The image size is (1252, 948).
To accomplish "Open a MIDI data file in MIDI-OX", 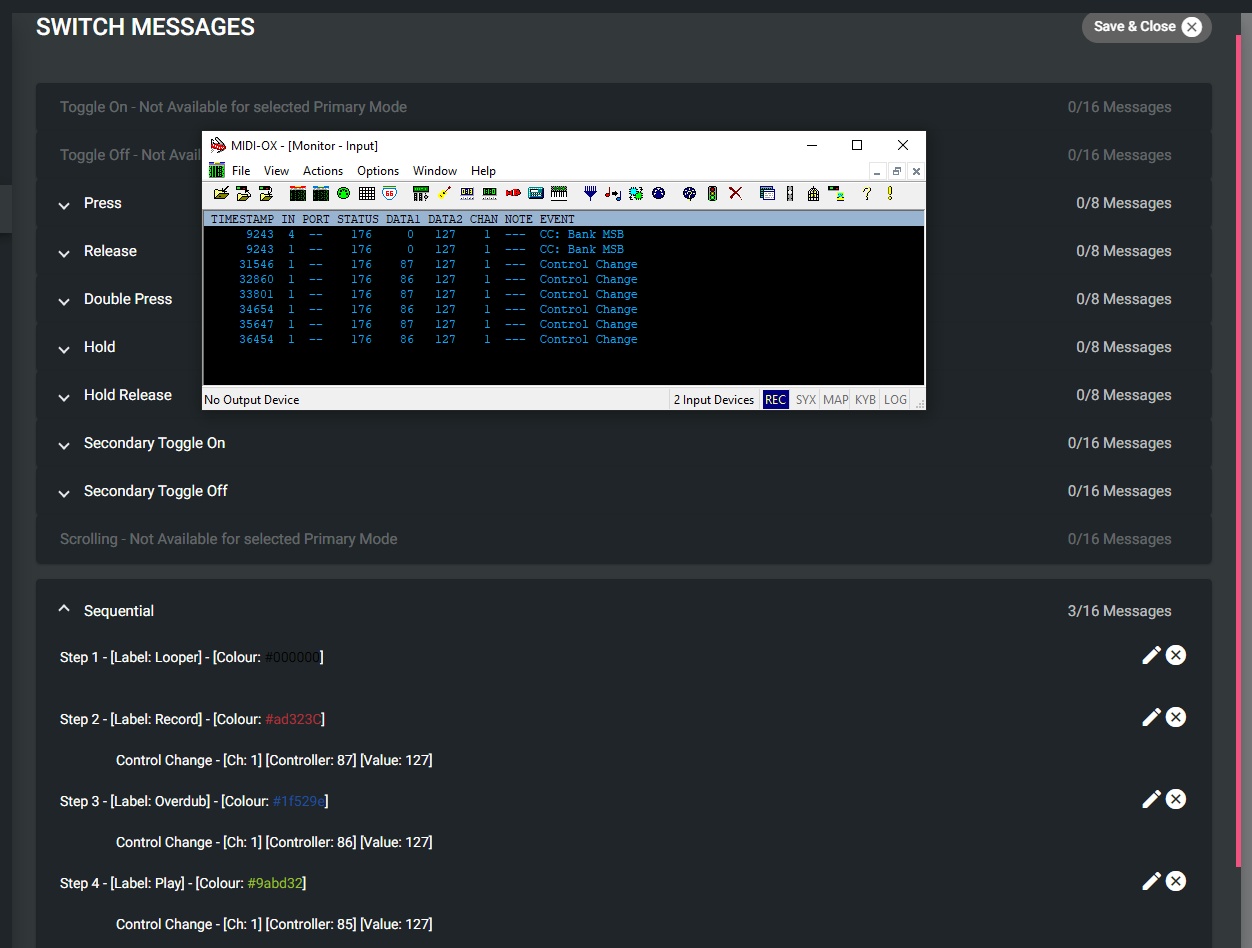I will click(x=219, y=193).
